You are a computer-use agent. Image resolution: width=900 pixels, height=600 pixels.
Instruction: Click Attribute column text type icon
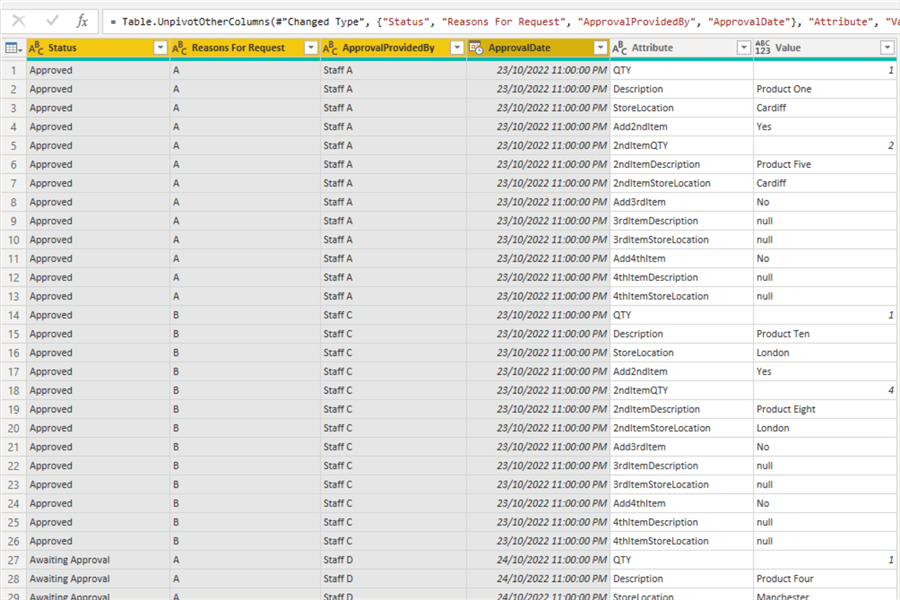pyautogui.click(x=619, y=48)
